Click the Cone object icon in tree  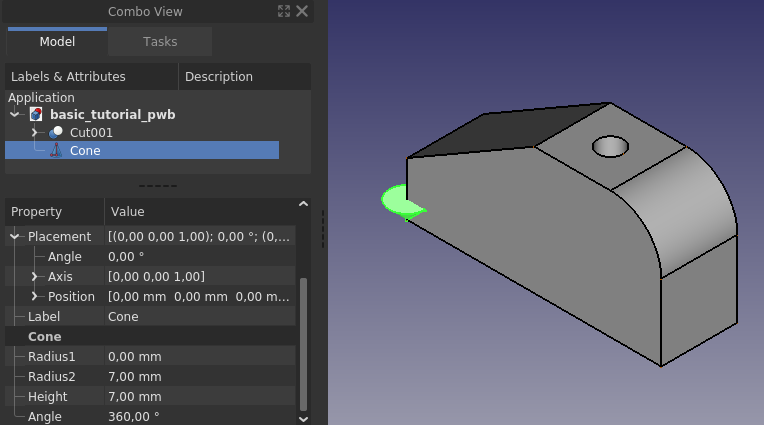56,150
